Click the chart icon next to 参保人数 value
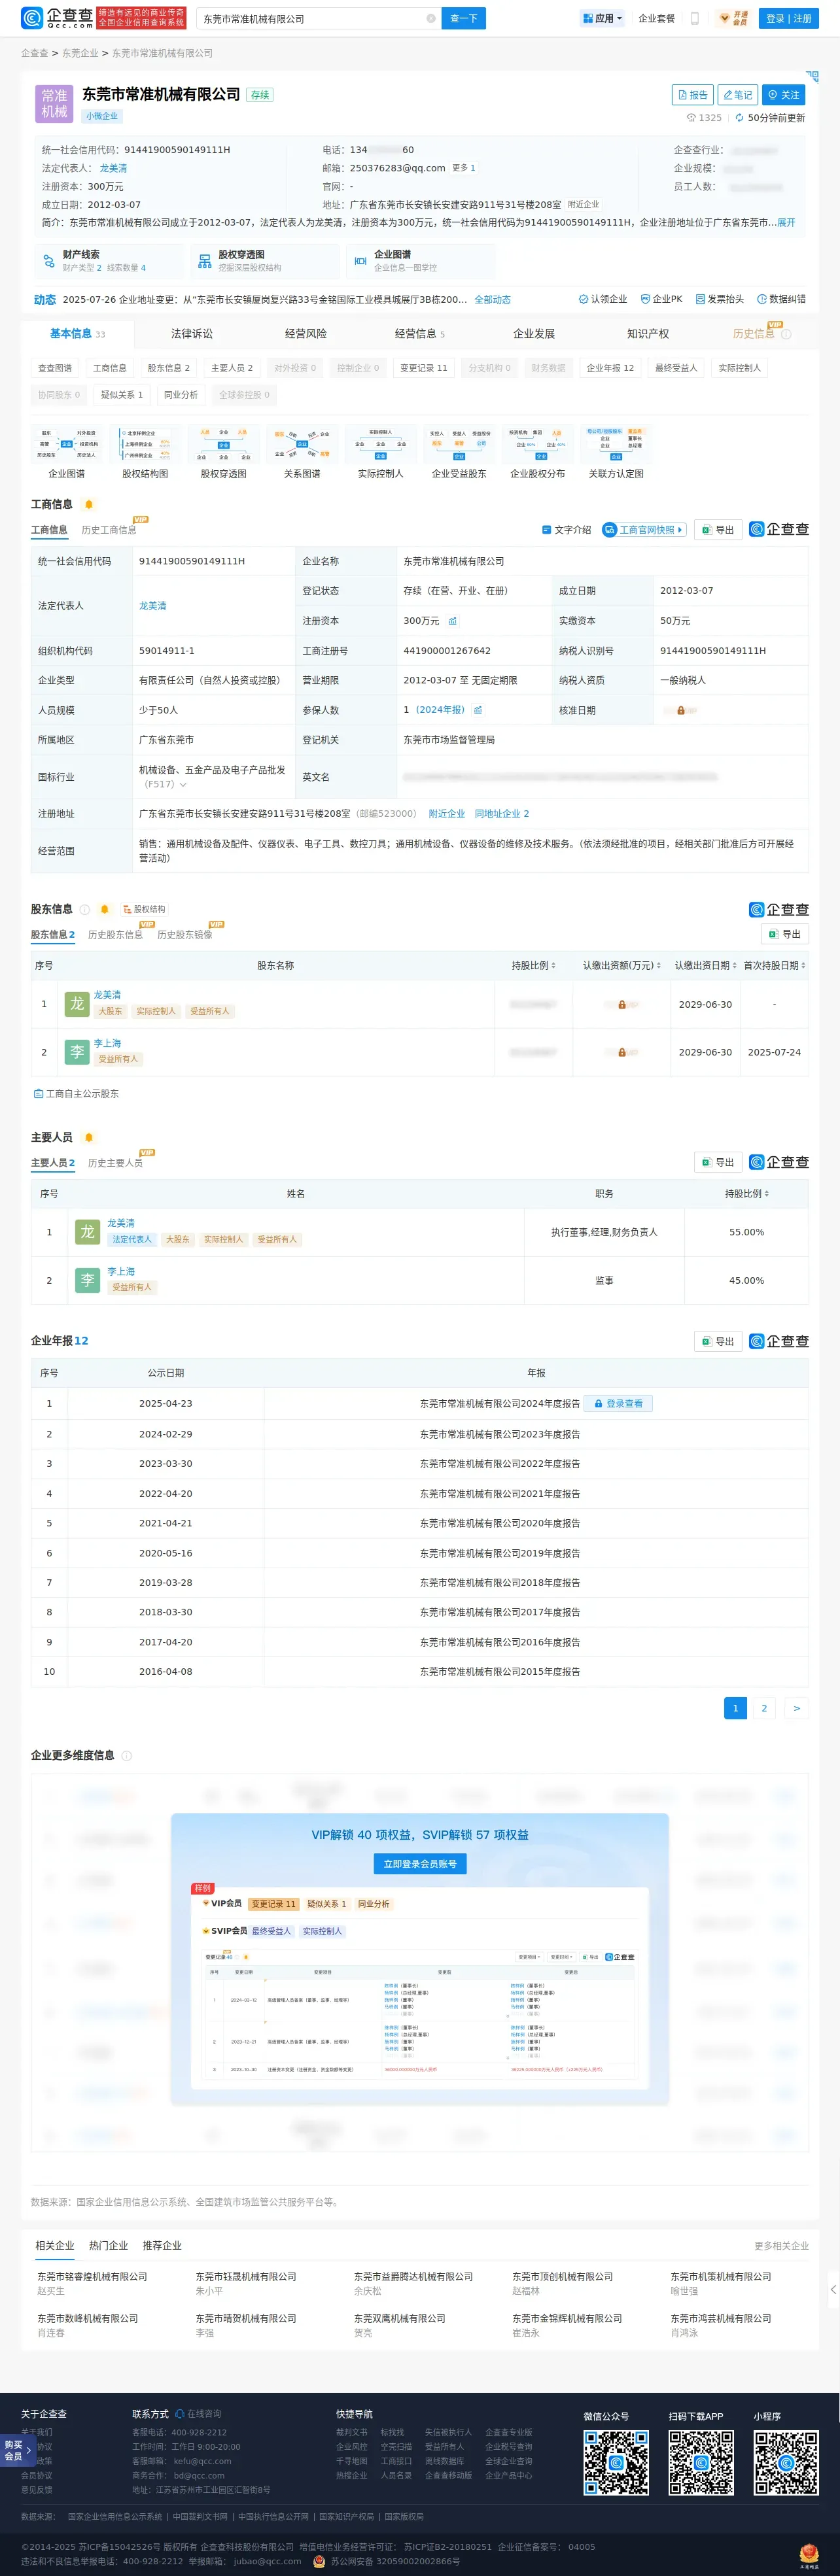Screen dimensions: 840x2576 pyautogui.click(x=478, y=710)
